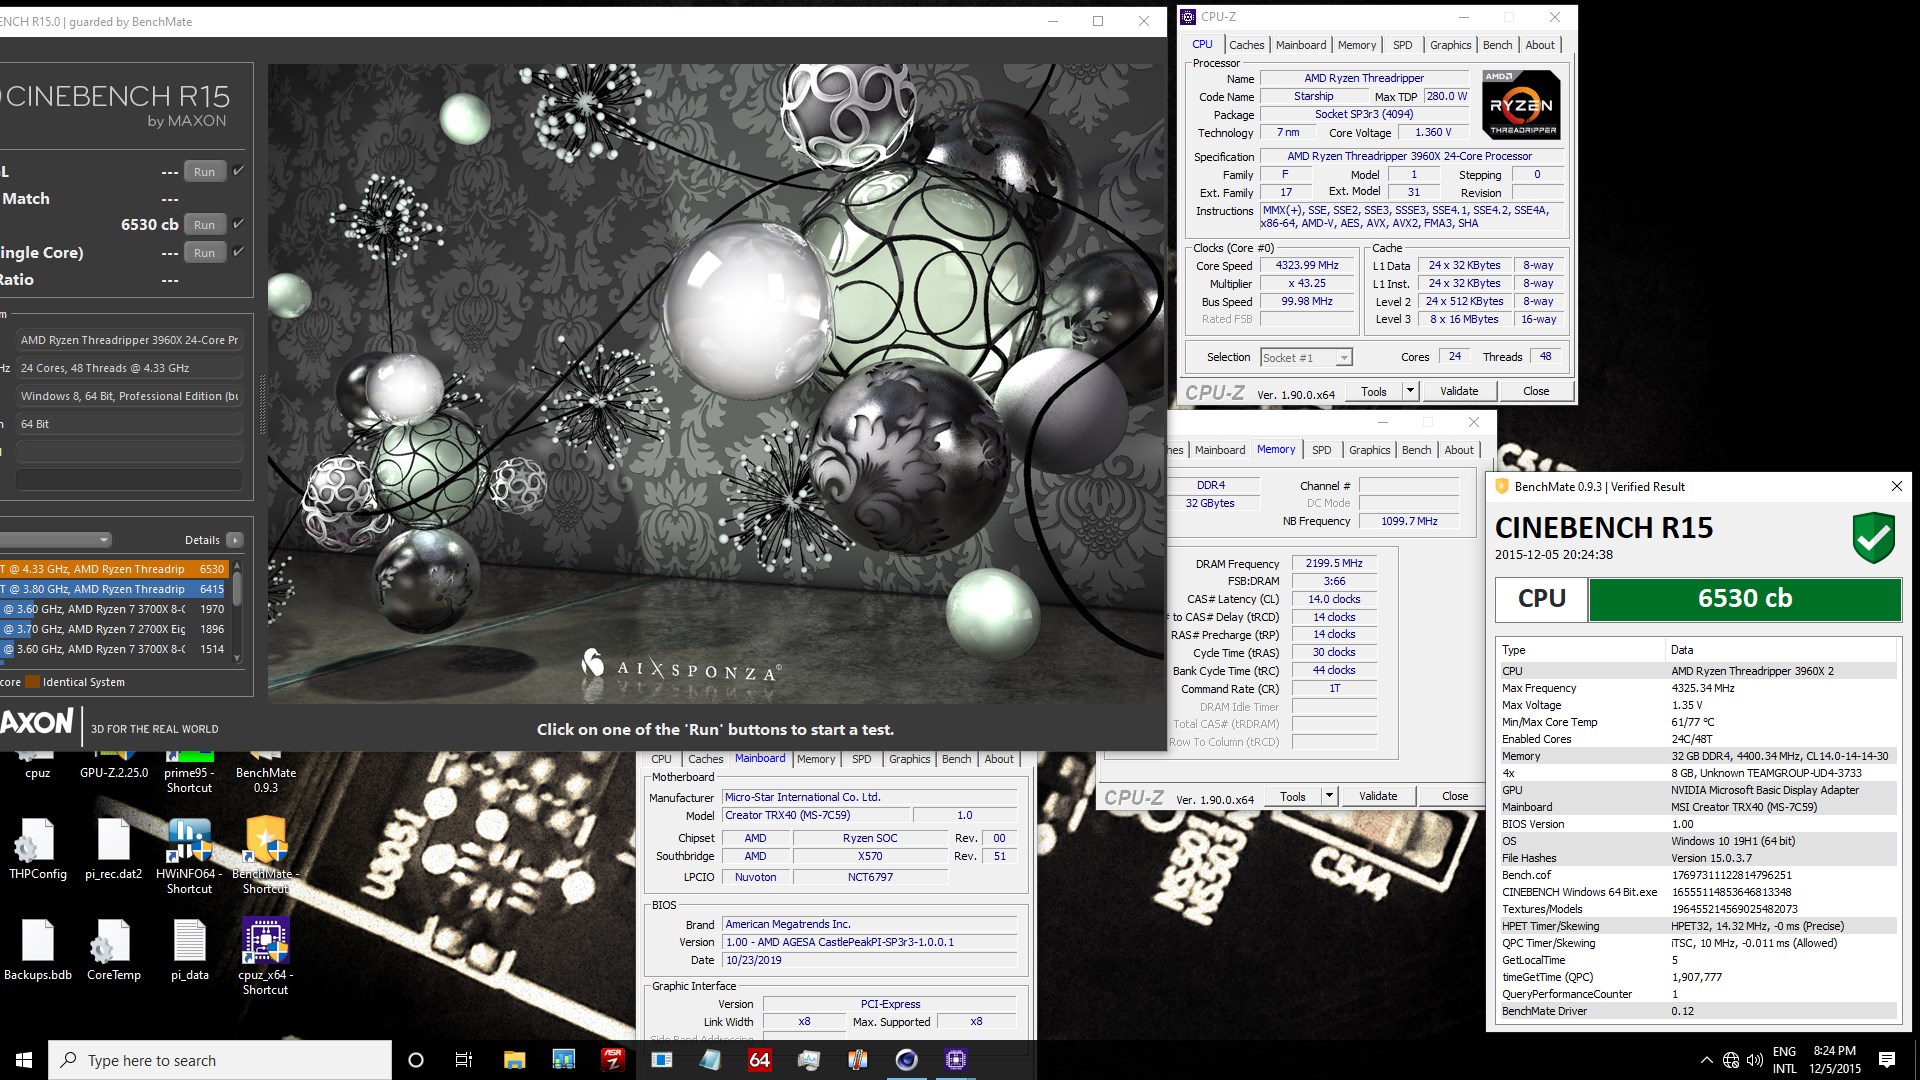The height and width of the screenshot is (1080, 1920).
Task: Click Validate in the CPU-Z processor window
Action: tap(1459, 391)
